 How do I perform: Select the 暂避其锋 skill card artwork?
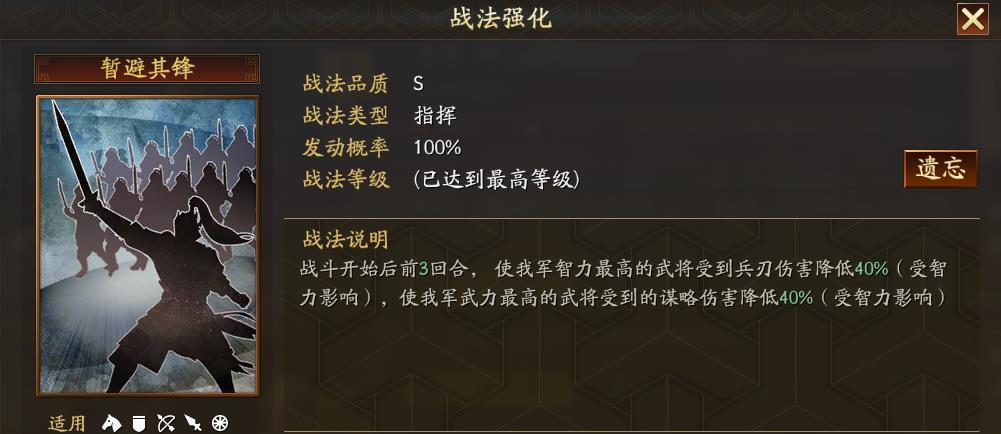pyautogui.click(x=147, y=245)
